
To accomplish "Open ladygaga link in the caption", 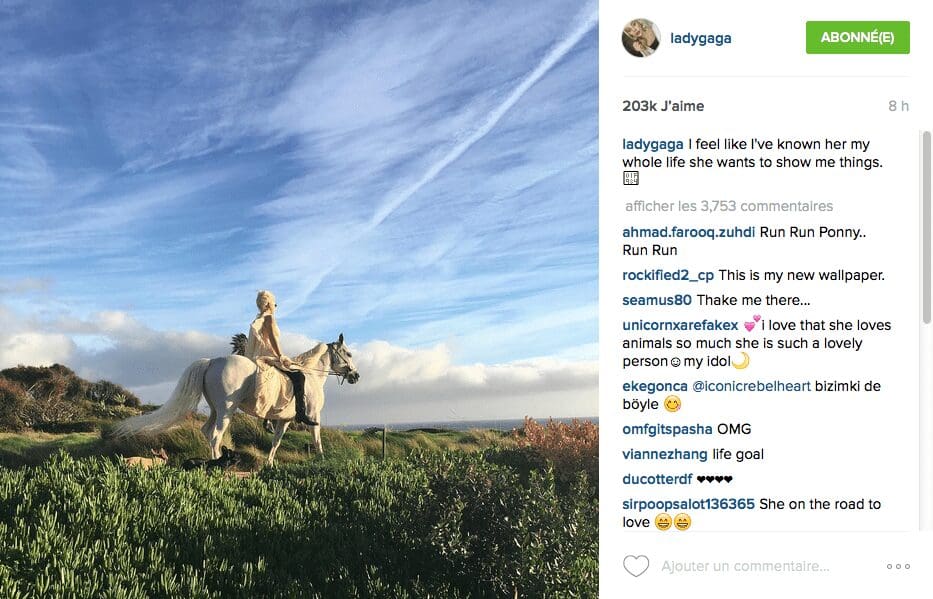I will click(x=653, y=145).
